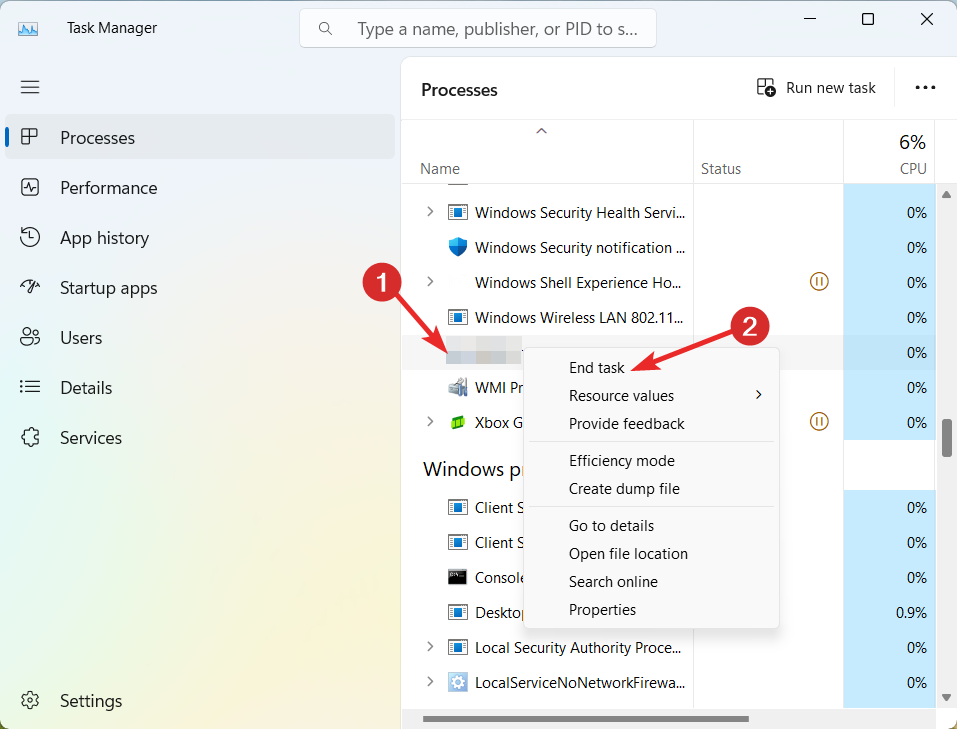The width and height of the screenshot is (957, 729).
Task: Select the Startup apps gauge icon
Action: point(30,286)
